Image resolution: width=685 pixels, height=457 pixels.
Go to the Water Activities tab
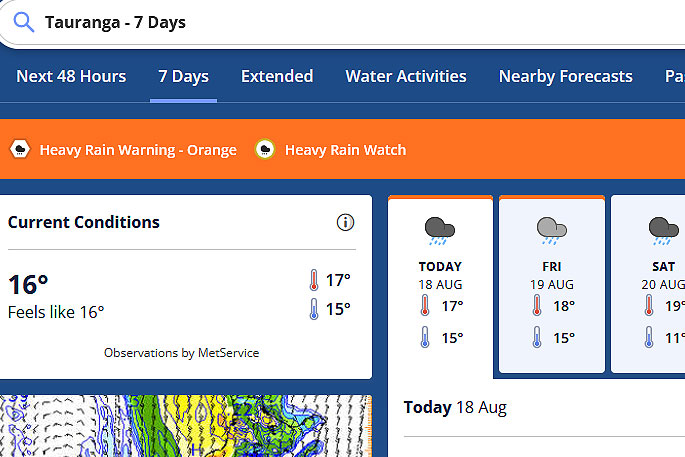point(406,76)
